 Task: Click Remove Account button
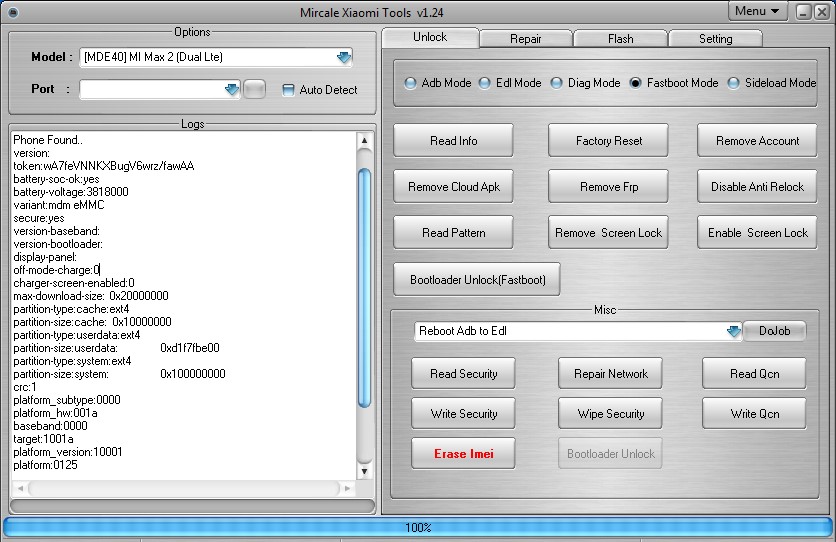coord(757,141)
